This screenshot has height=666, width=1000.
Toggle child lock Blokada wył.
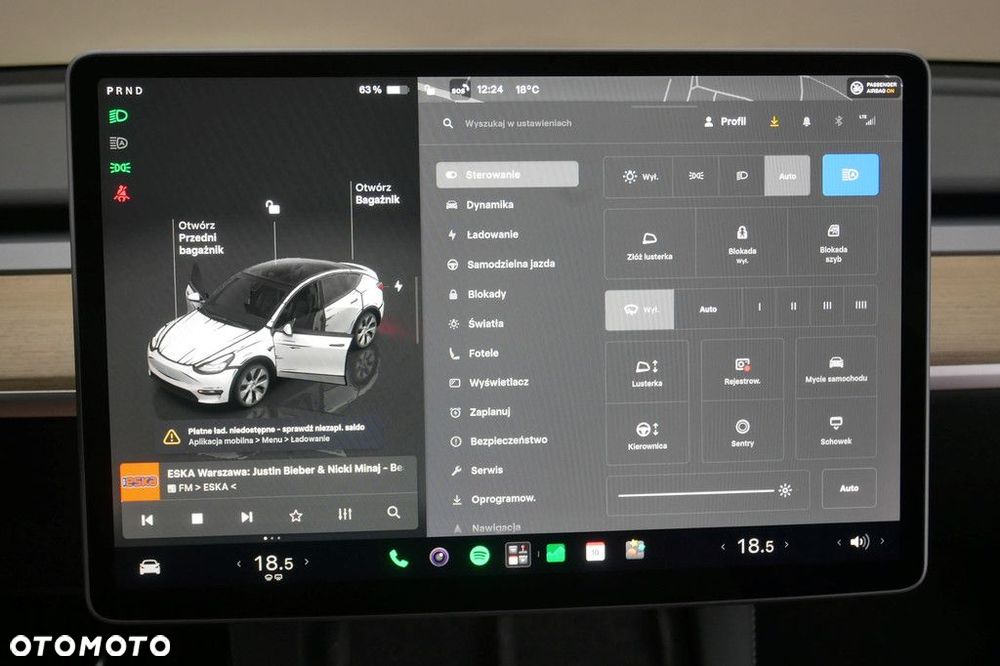742,244
